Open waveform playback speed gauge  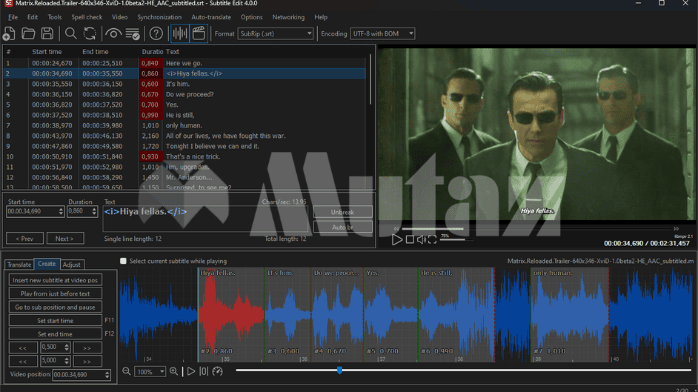click(217, 371)
